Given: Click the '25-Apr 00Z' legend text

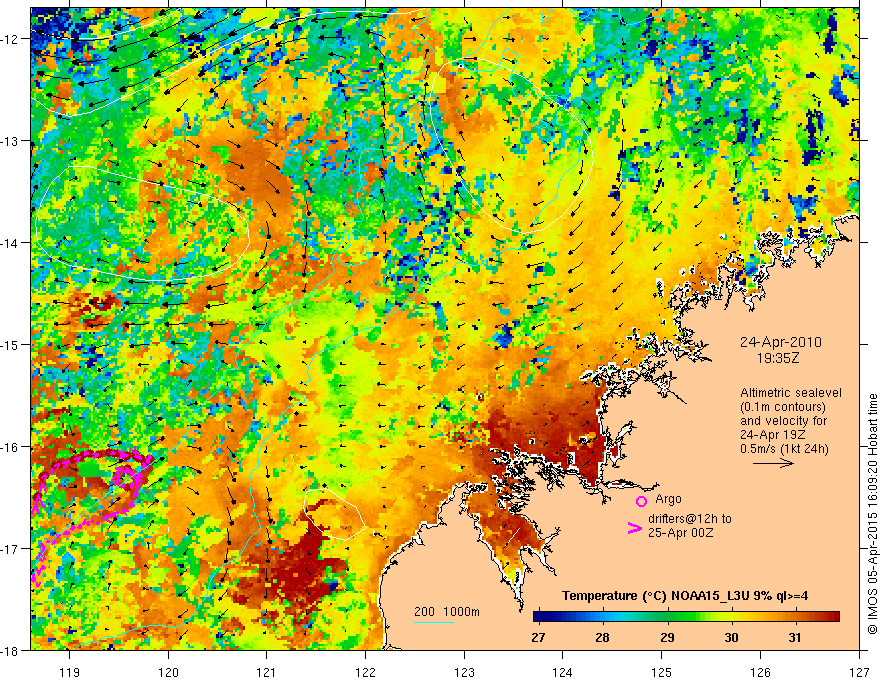Looking at the screenshot, I should point(681,533).
